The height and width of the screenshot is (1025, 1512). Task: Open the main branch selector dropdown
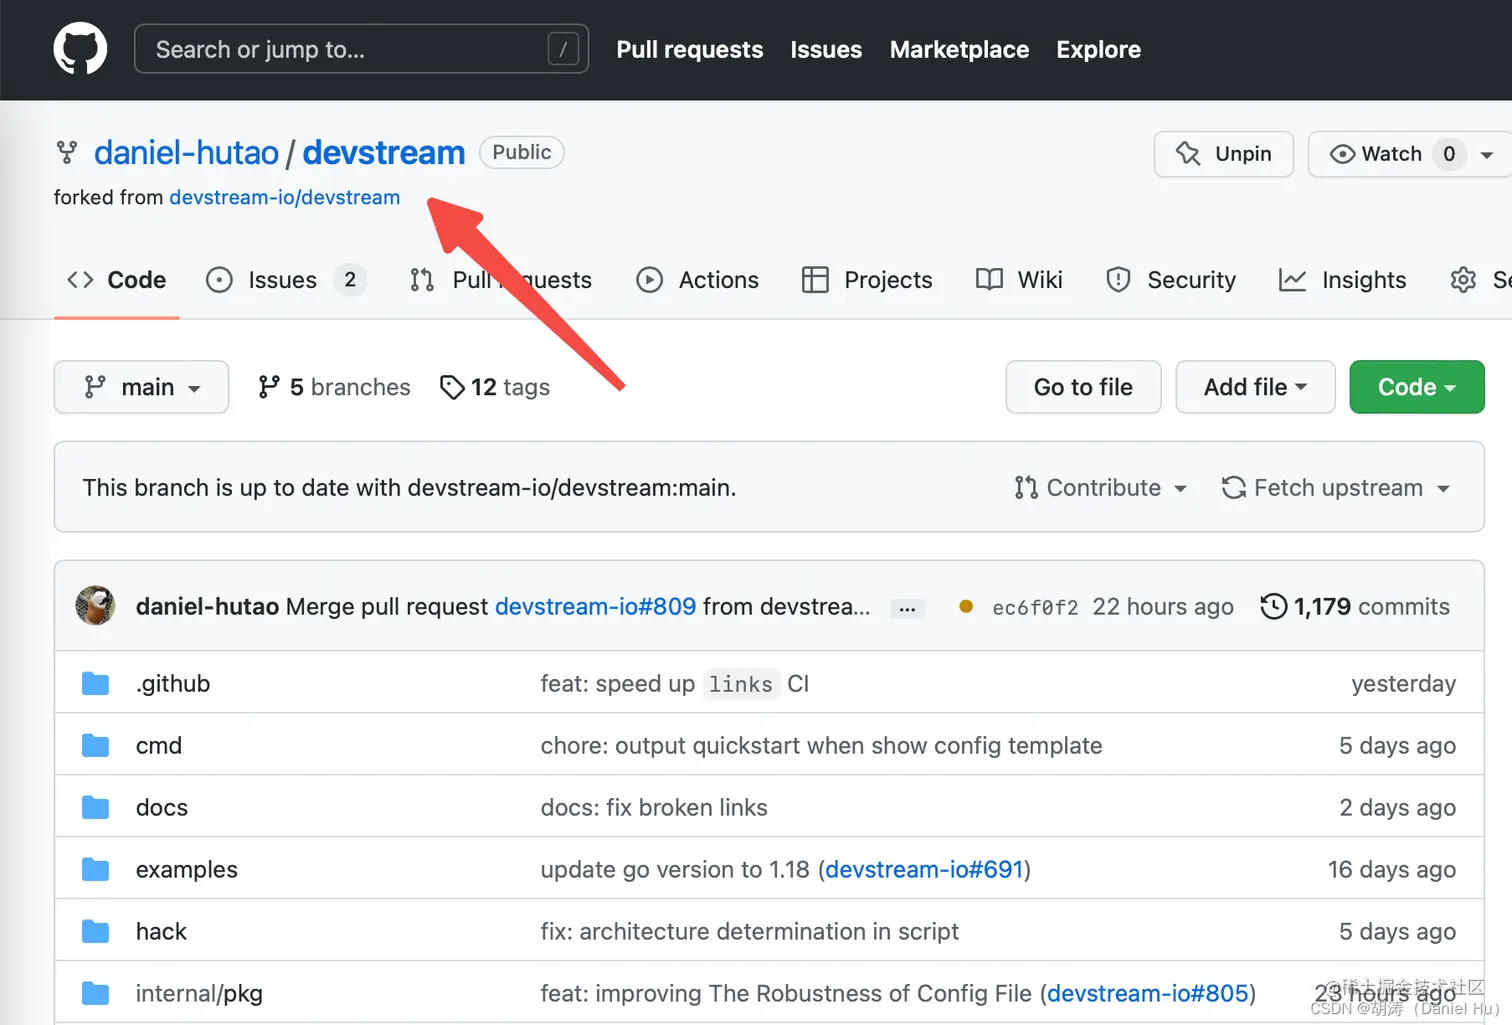pyautogui.click(x=141, y=387)
